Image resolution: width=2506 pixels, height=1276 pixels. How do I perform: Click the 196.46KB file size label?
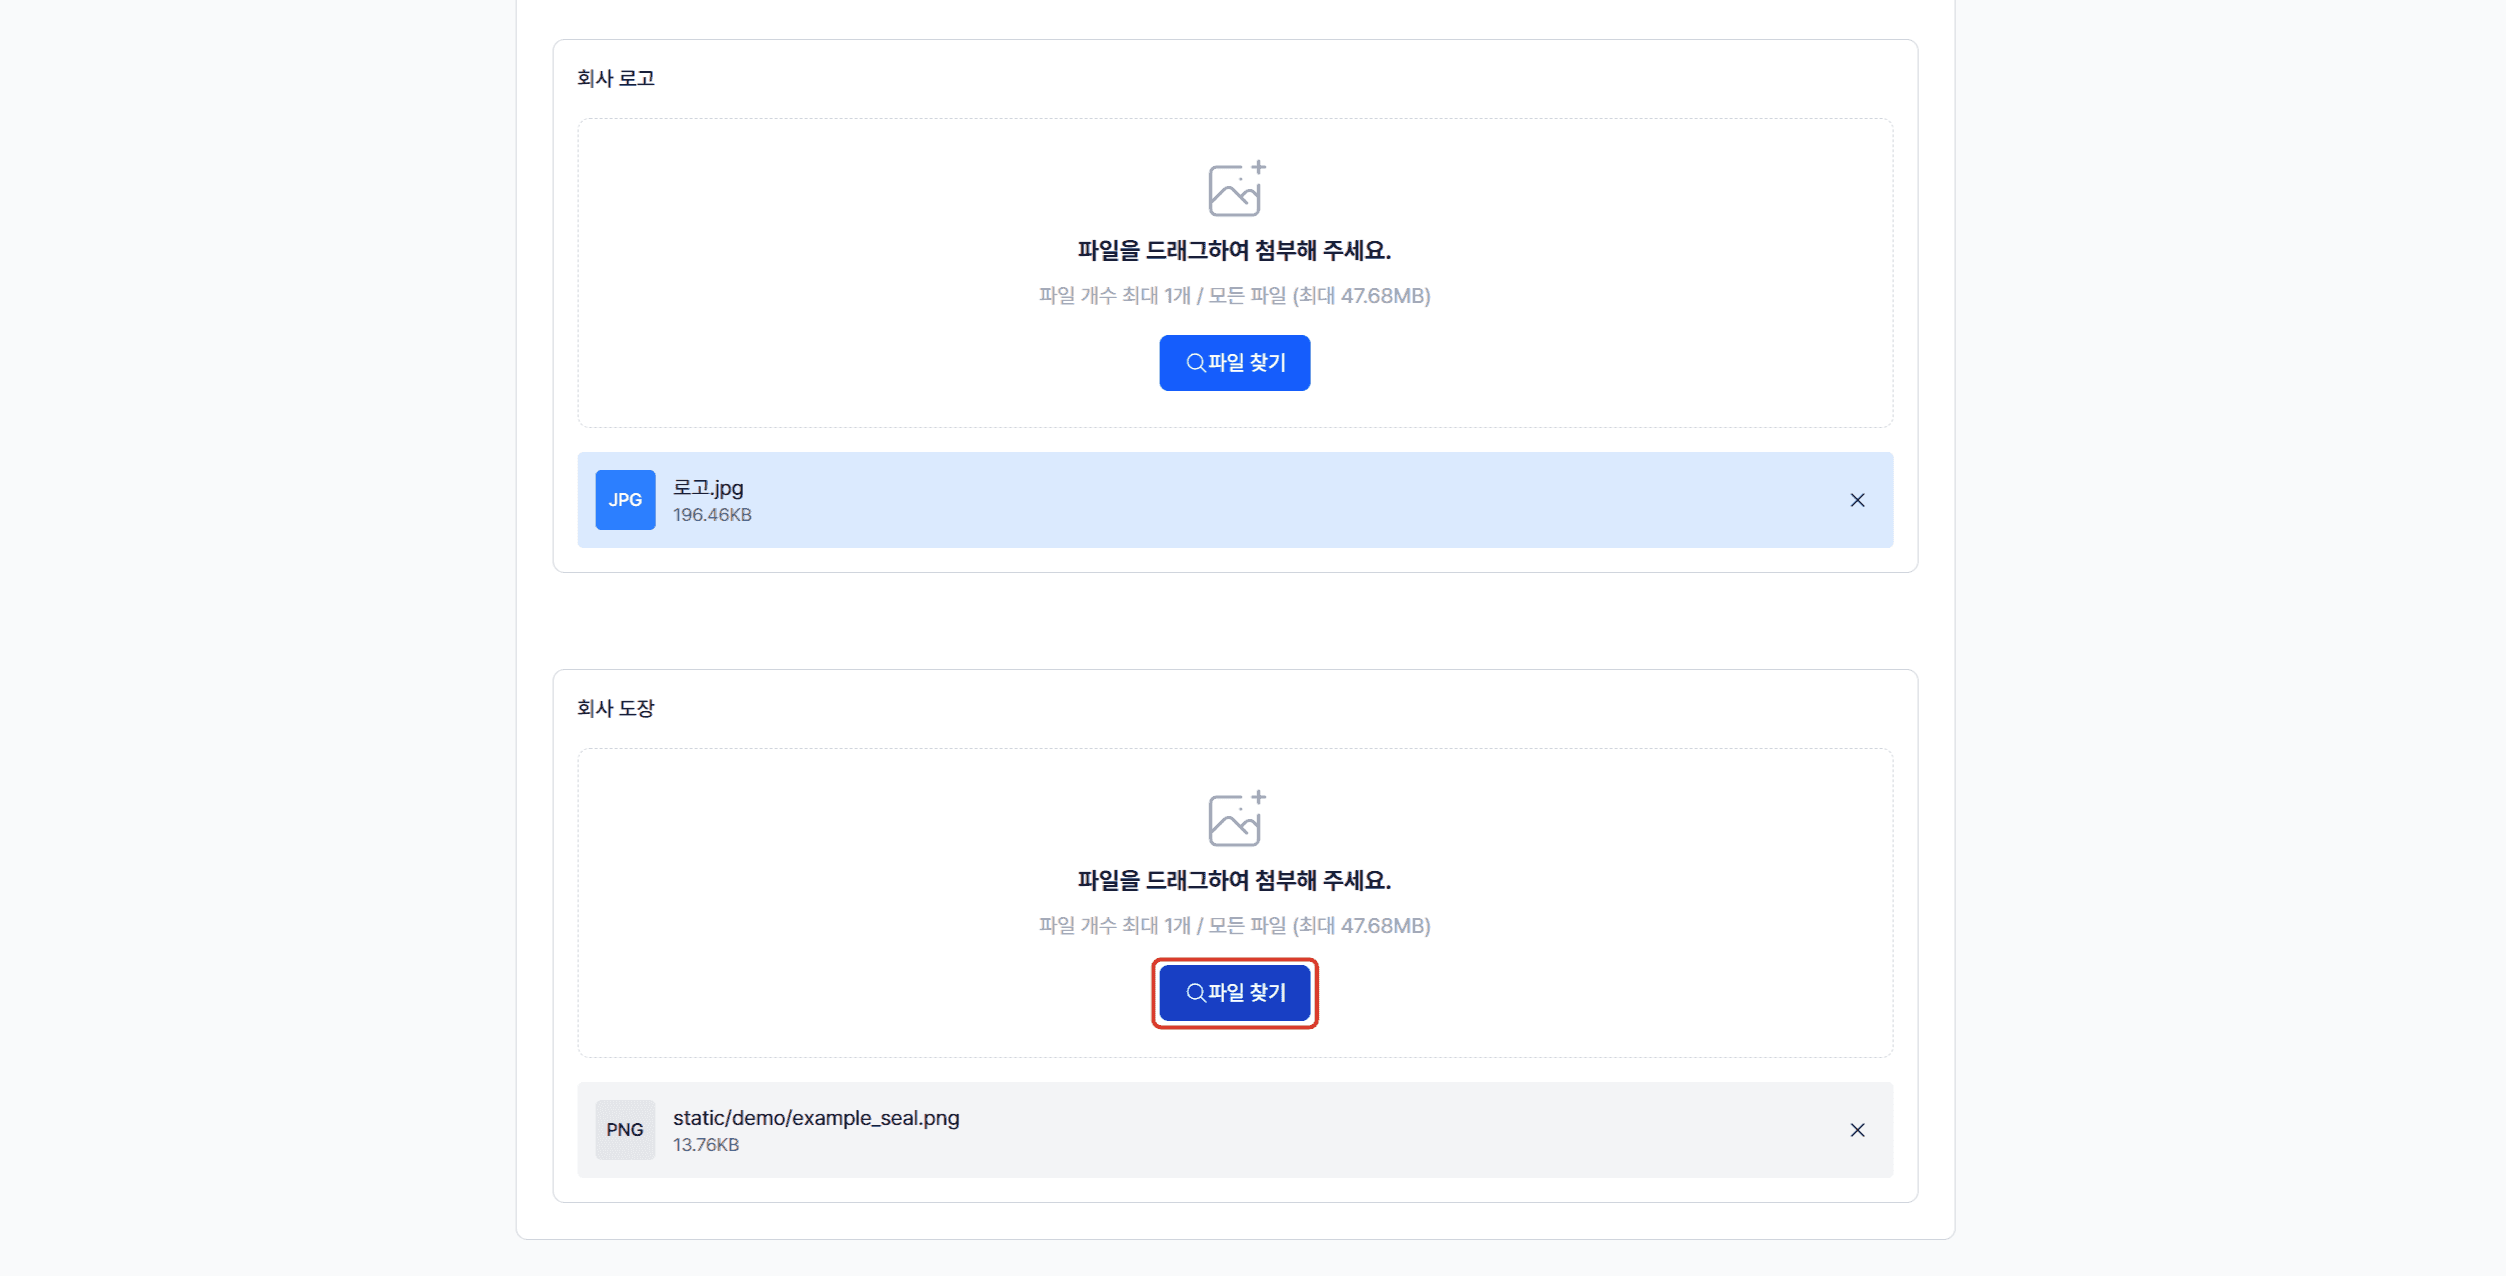tap(712, 515)
